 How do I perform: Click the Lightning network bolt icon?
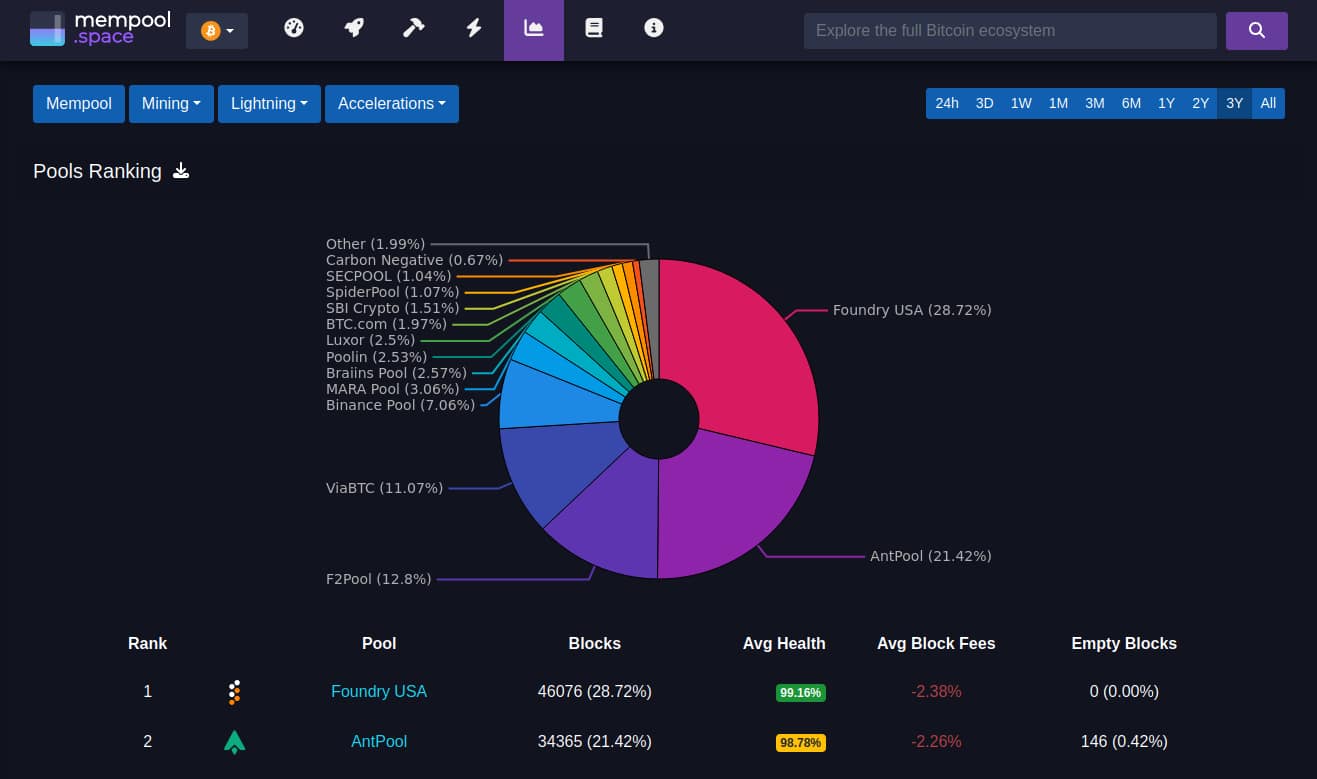click(473, 28)
